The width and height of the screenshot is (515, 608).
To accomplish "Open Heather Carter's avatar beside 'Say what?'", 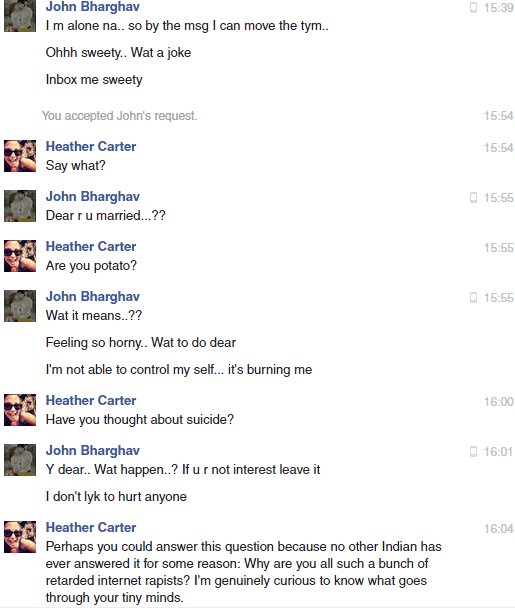I will coord(20,156).
